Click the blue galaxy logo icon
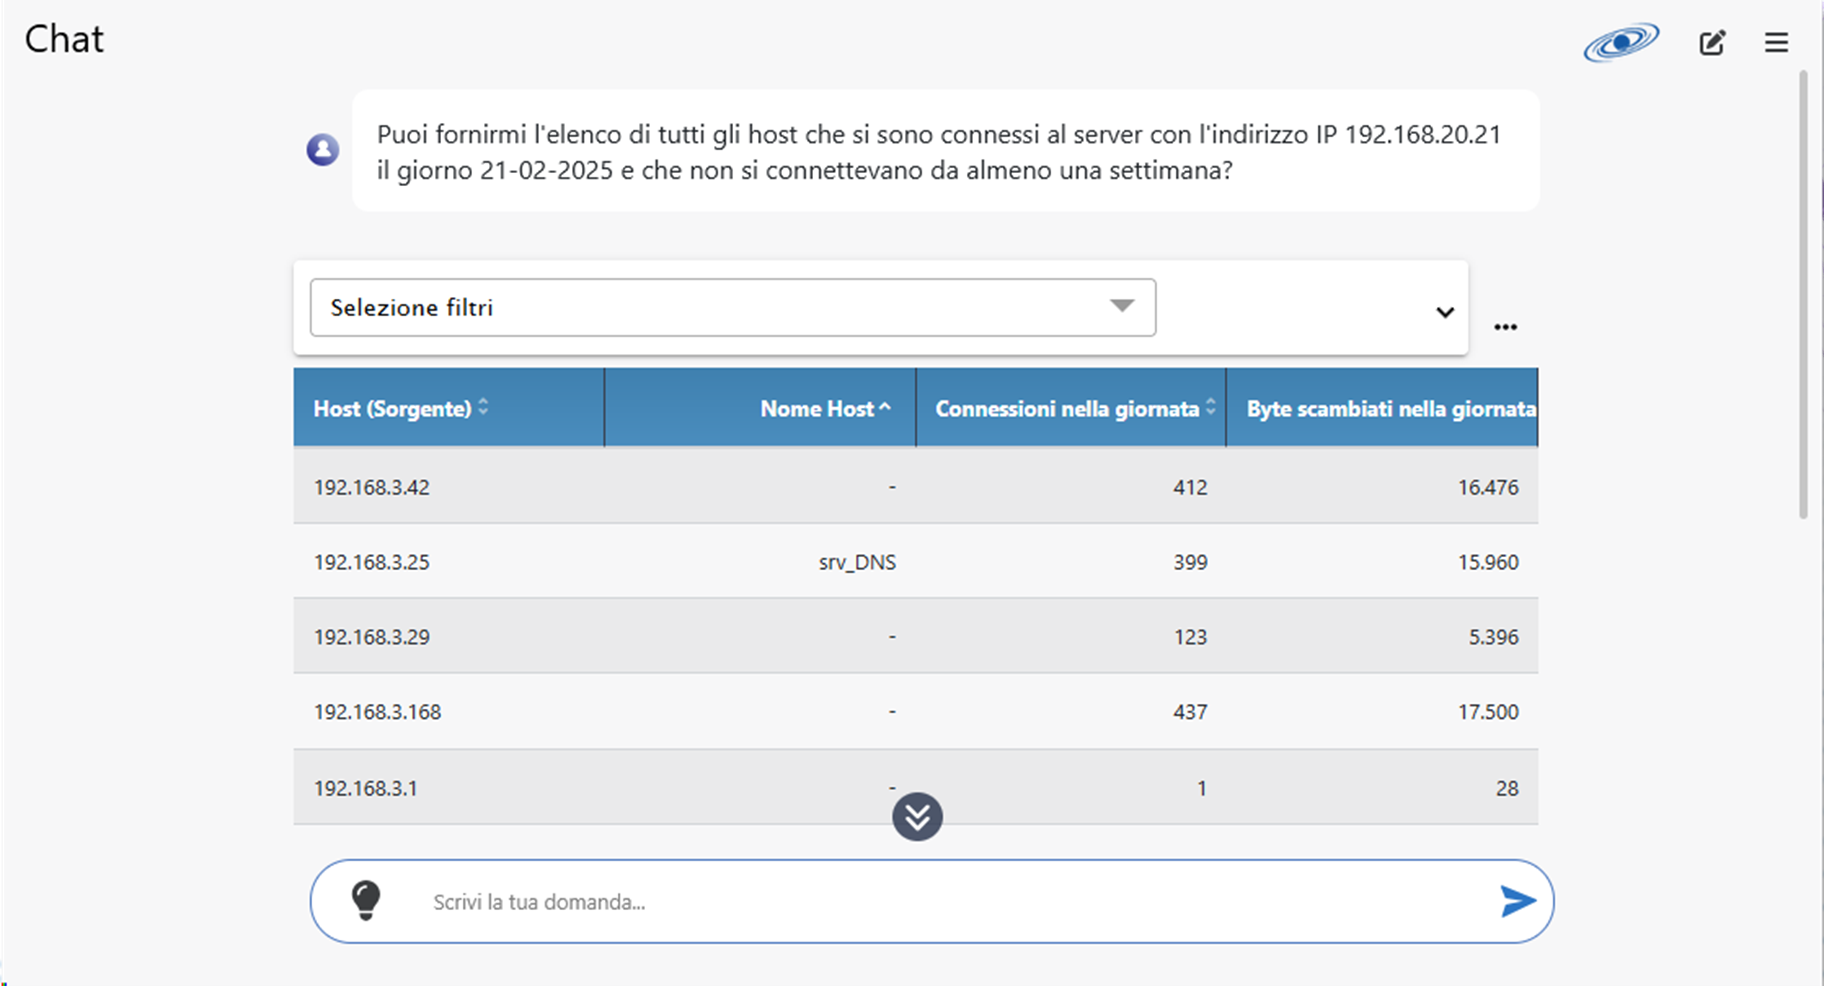This screenshot has width=1824, height=986. 1621,42
